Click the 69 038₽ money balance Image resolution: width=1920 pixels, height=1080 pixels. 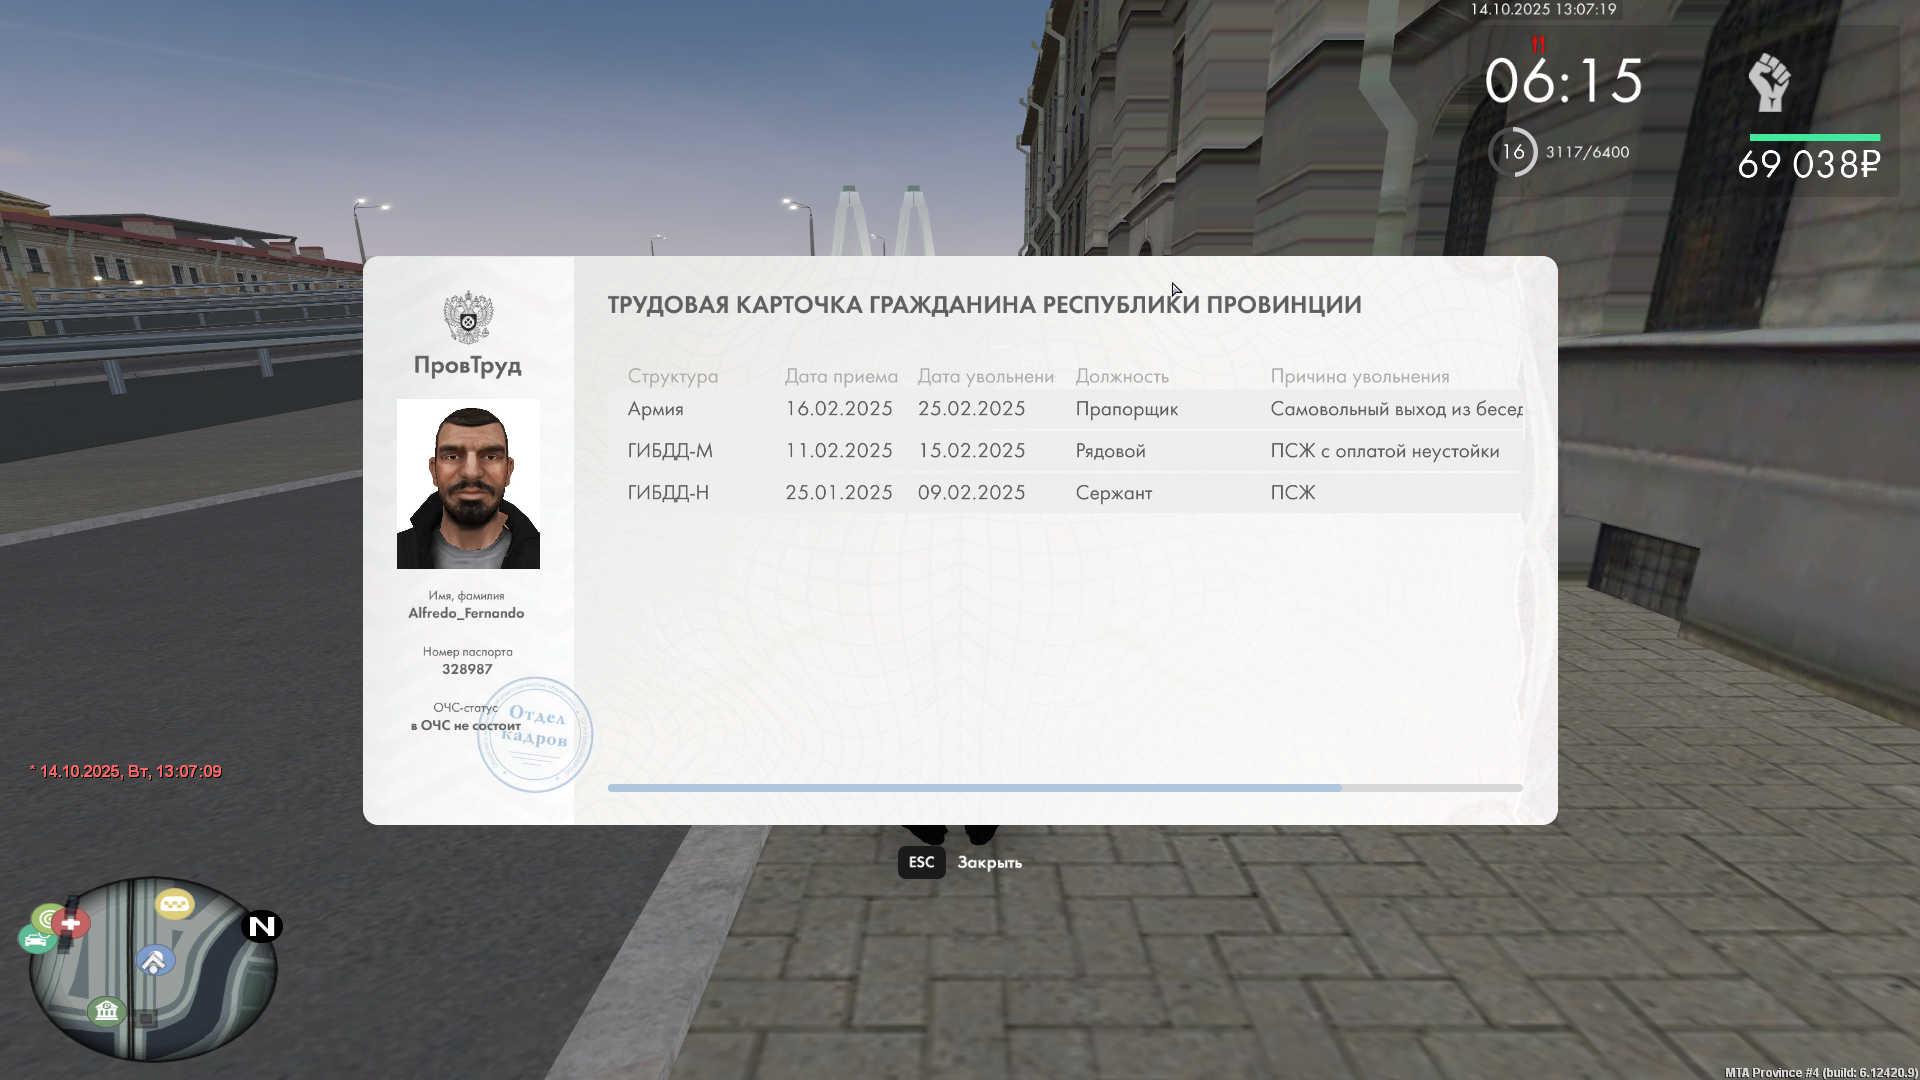(1808, 165)
